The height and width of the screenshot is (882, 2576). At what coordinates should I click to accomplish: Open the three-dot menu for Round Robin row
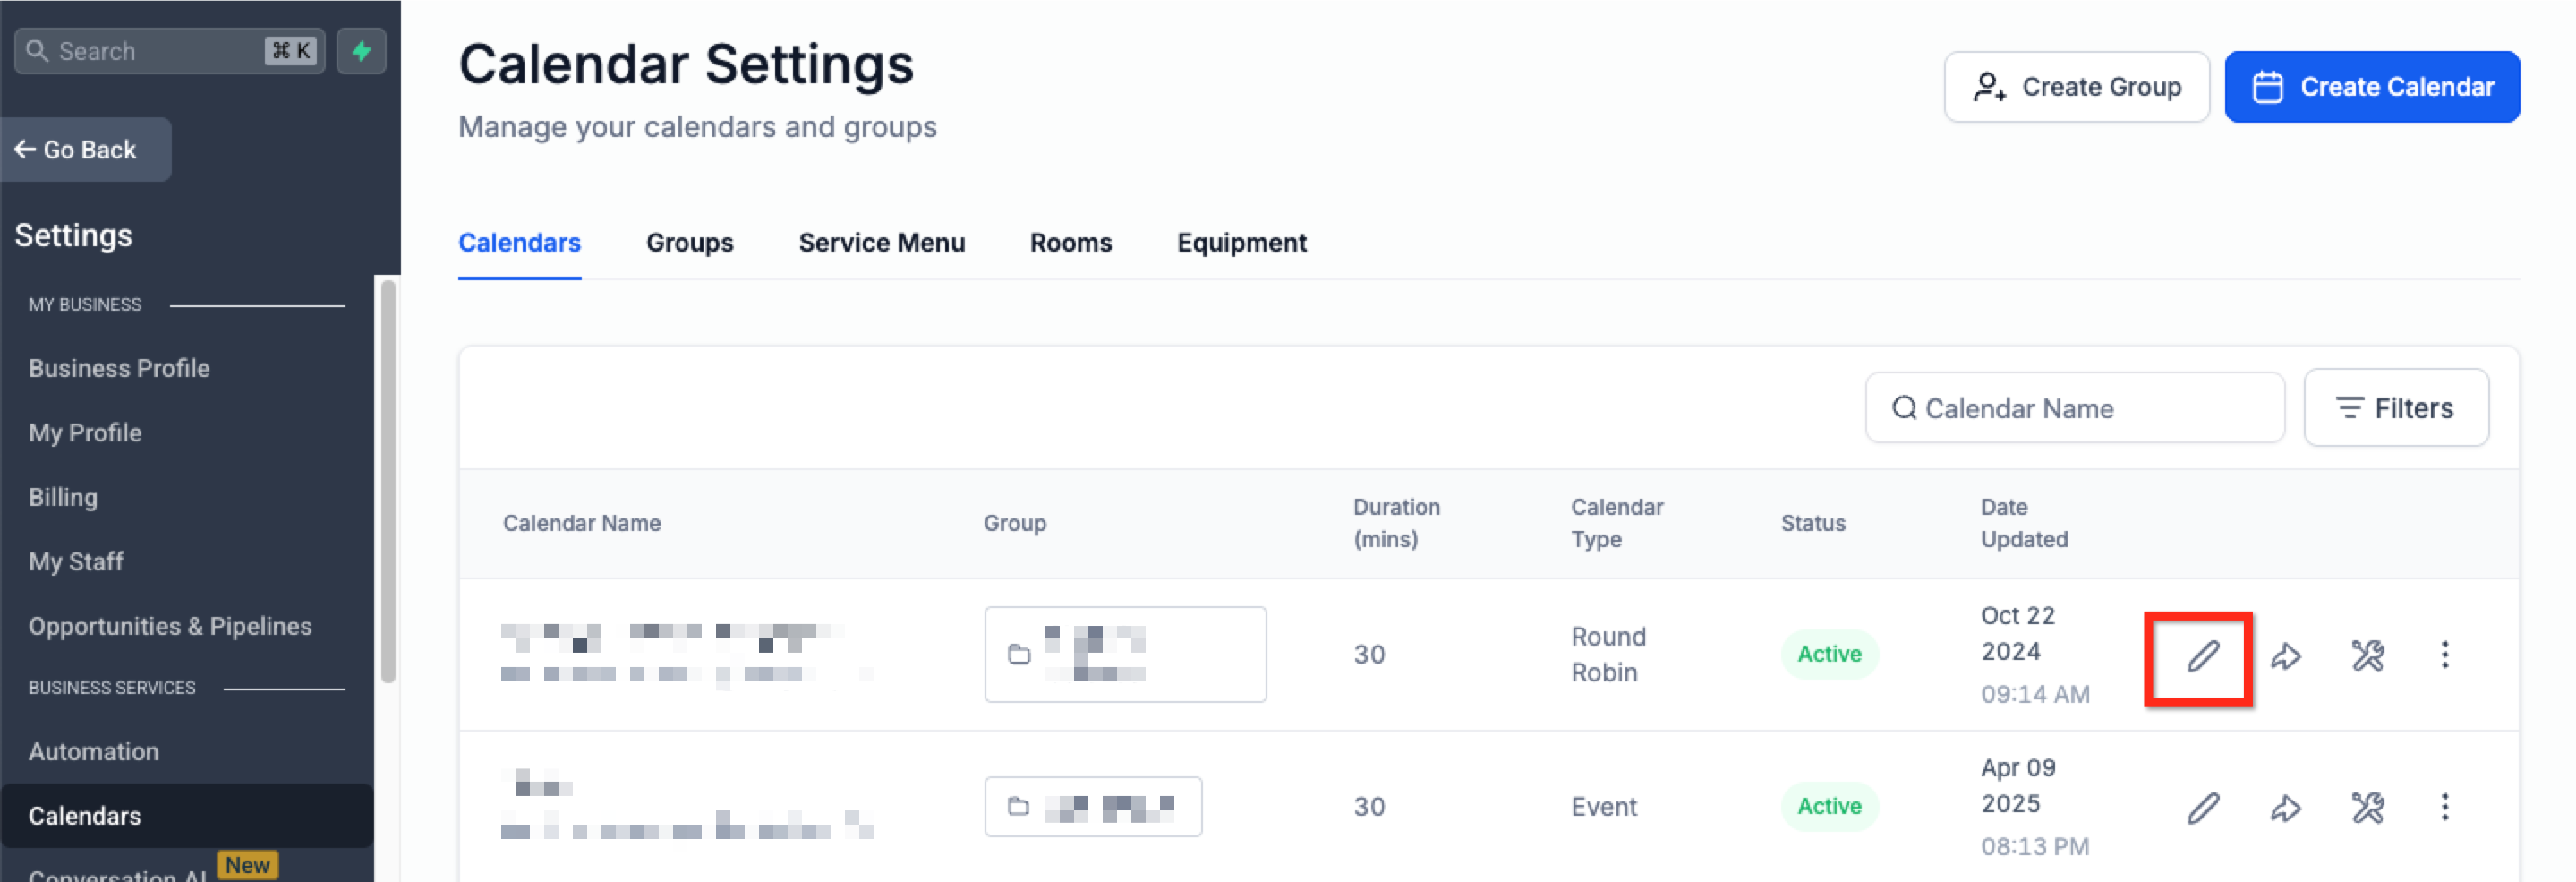coord(2444,655)
